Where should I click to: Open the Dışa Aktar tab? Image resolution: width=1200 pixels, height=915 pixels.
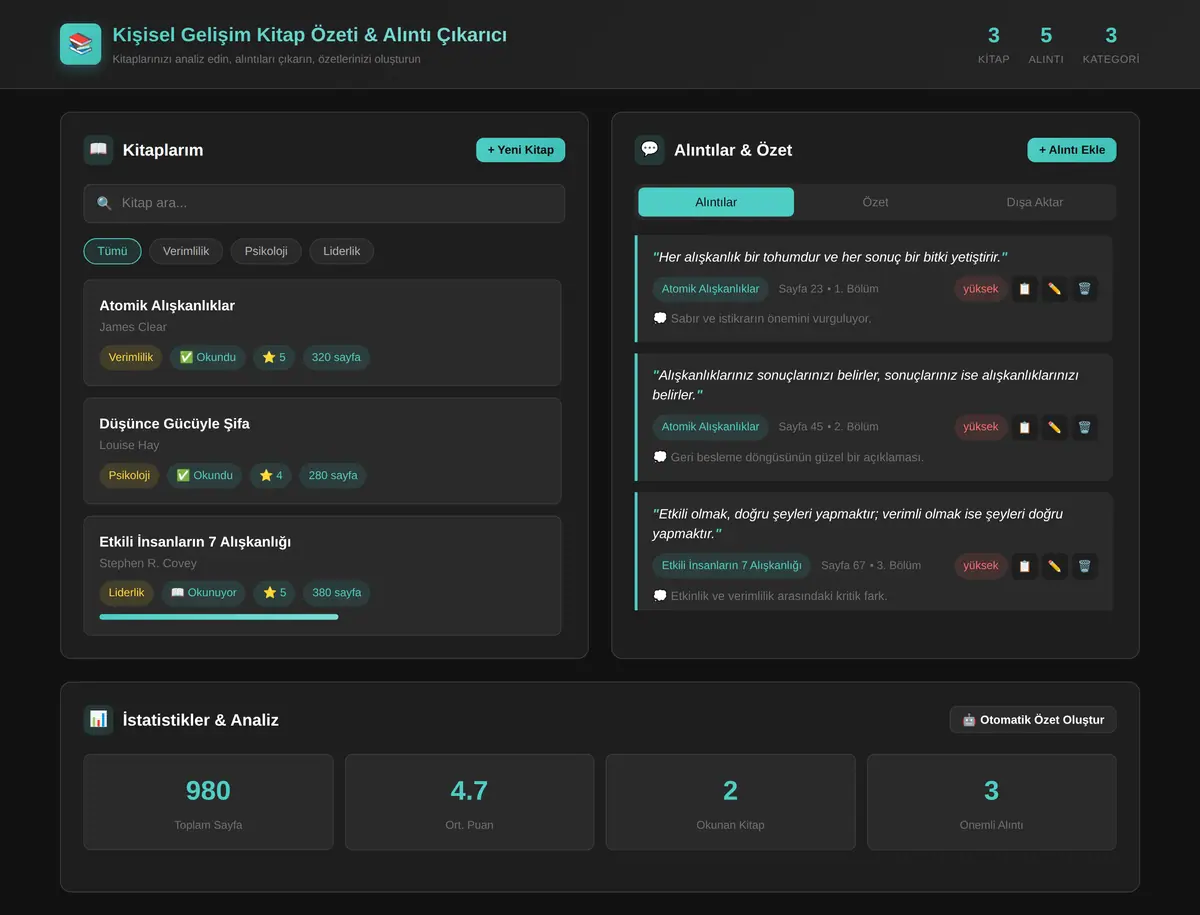coord(1035,202)
